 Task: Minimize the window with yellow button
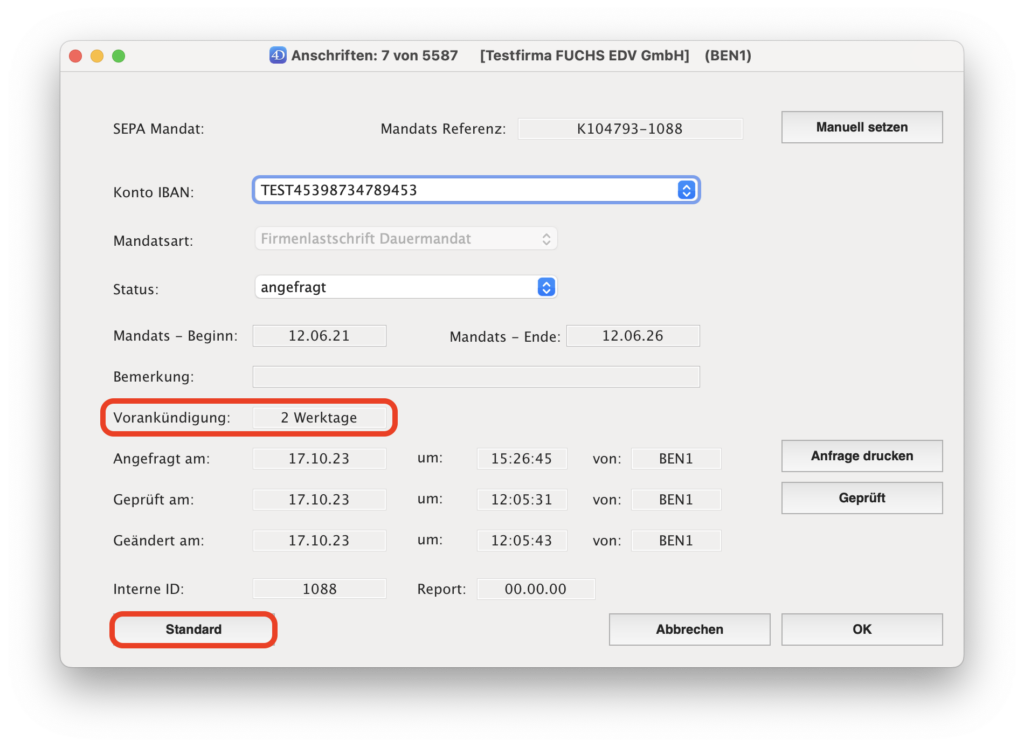(x=97, y=56)
